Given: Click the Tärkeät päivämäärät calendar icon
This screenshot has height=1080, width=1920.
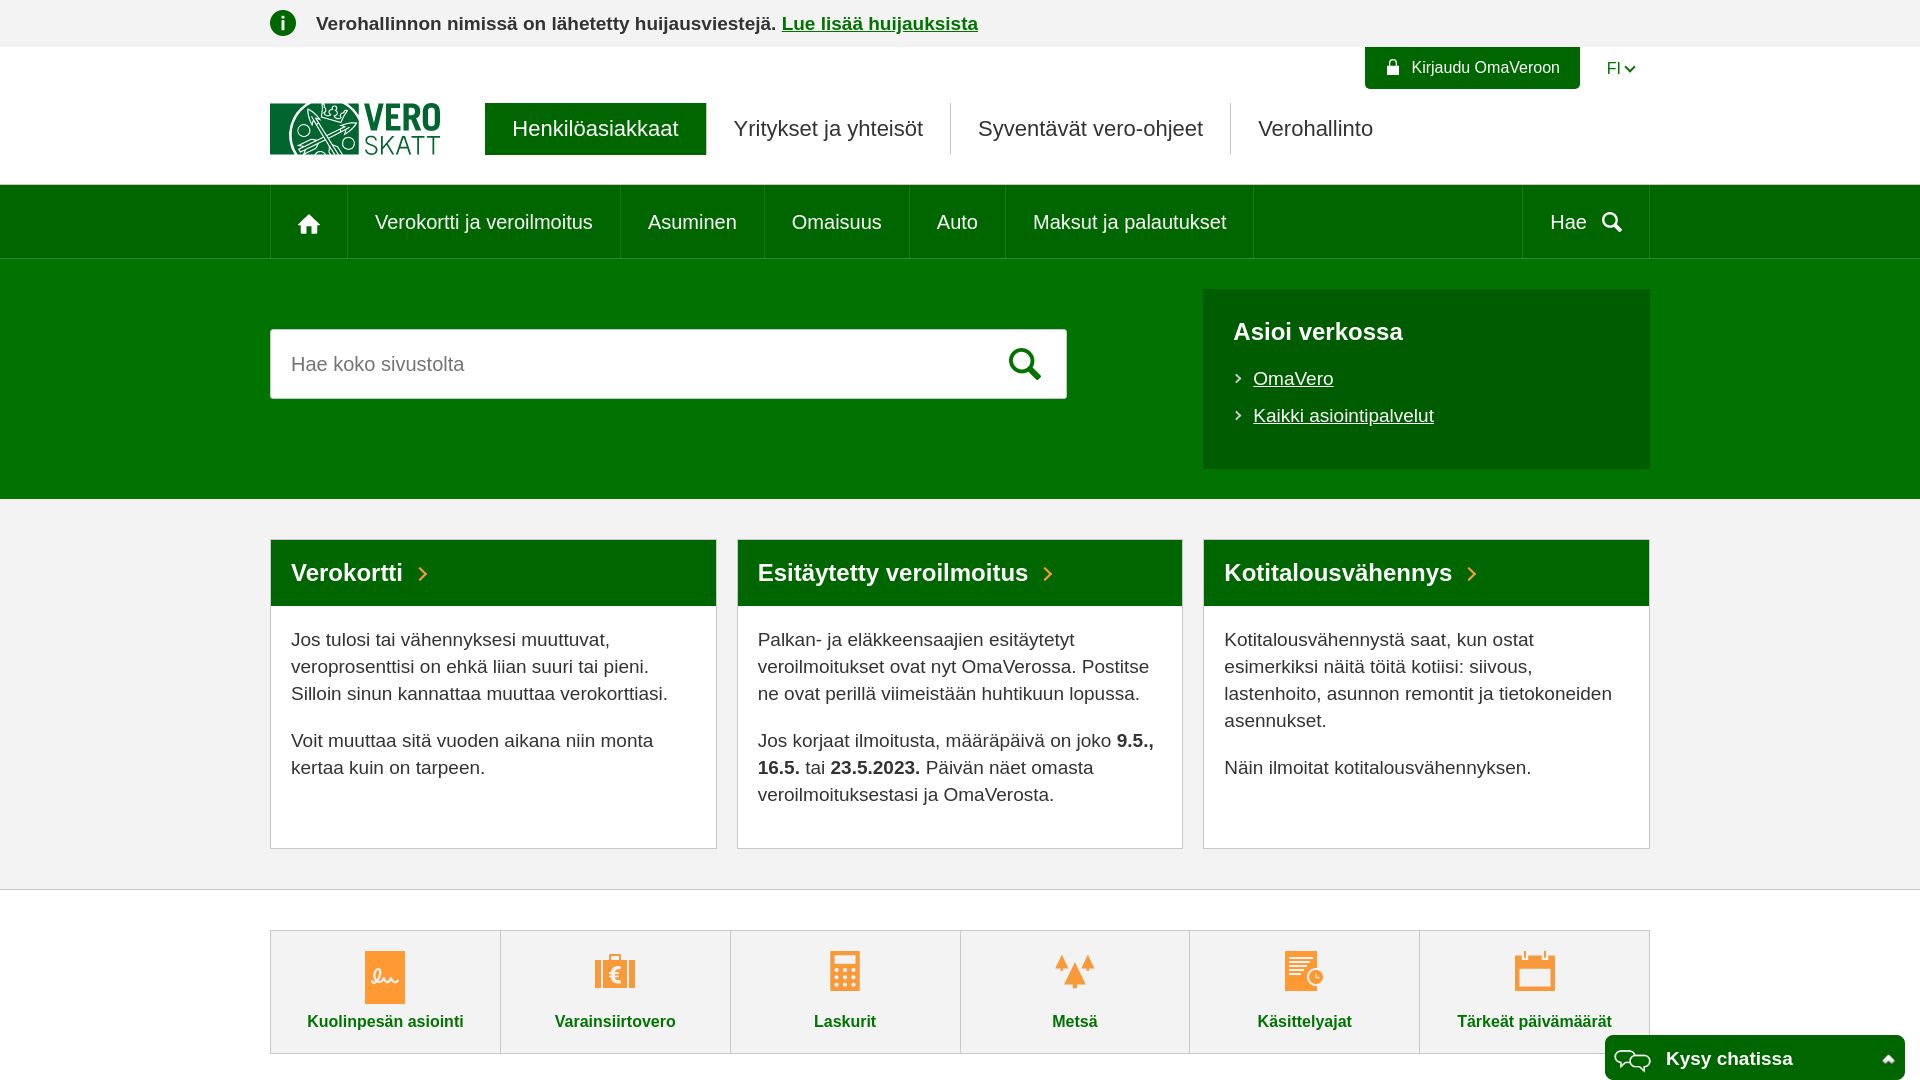Looking at the screenshot, I should [x=1535, y=971].
